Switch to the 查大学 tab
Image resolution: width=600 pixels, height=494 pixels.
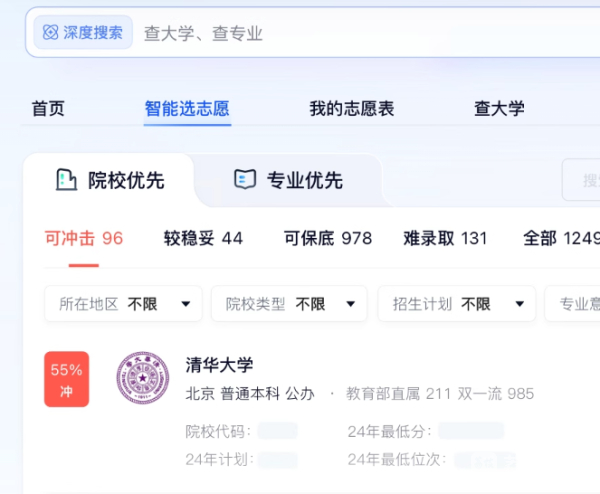pos(499,109)
